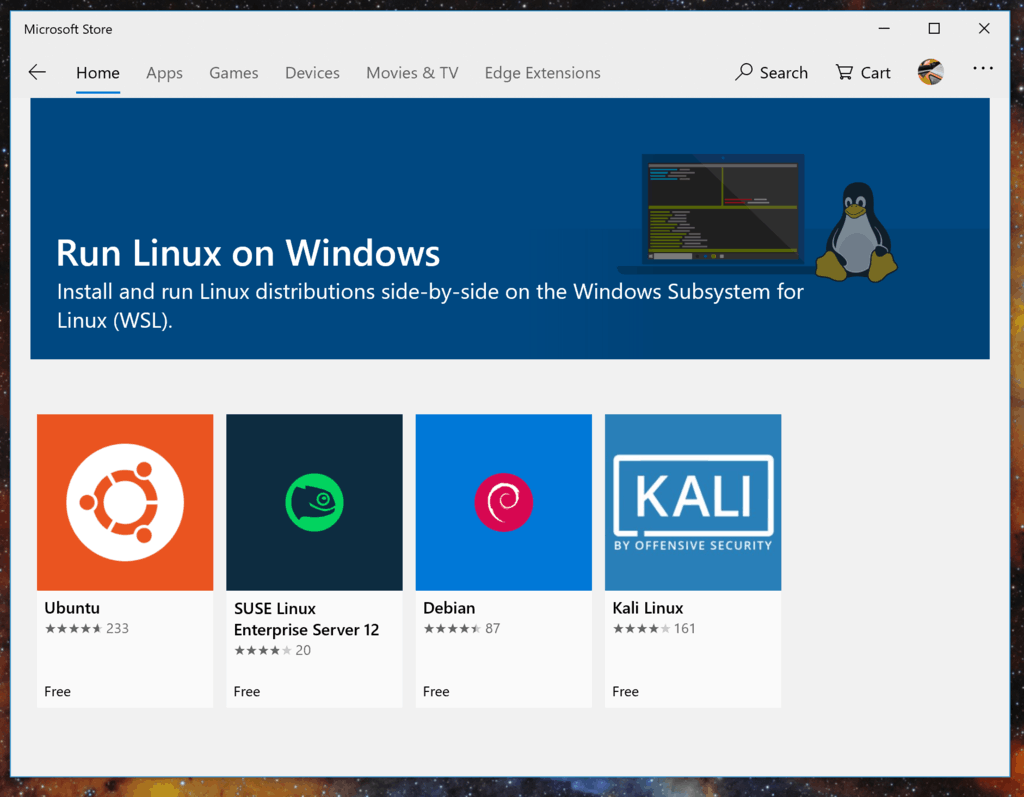Image resolution: width=1024 pixels, height=797 pixels.
Task: Open the user account avatar
Action: (x=931, y=72)
